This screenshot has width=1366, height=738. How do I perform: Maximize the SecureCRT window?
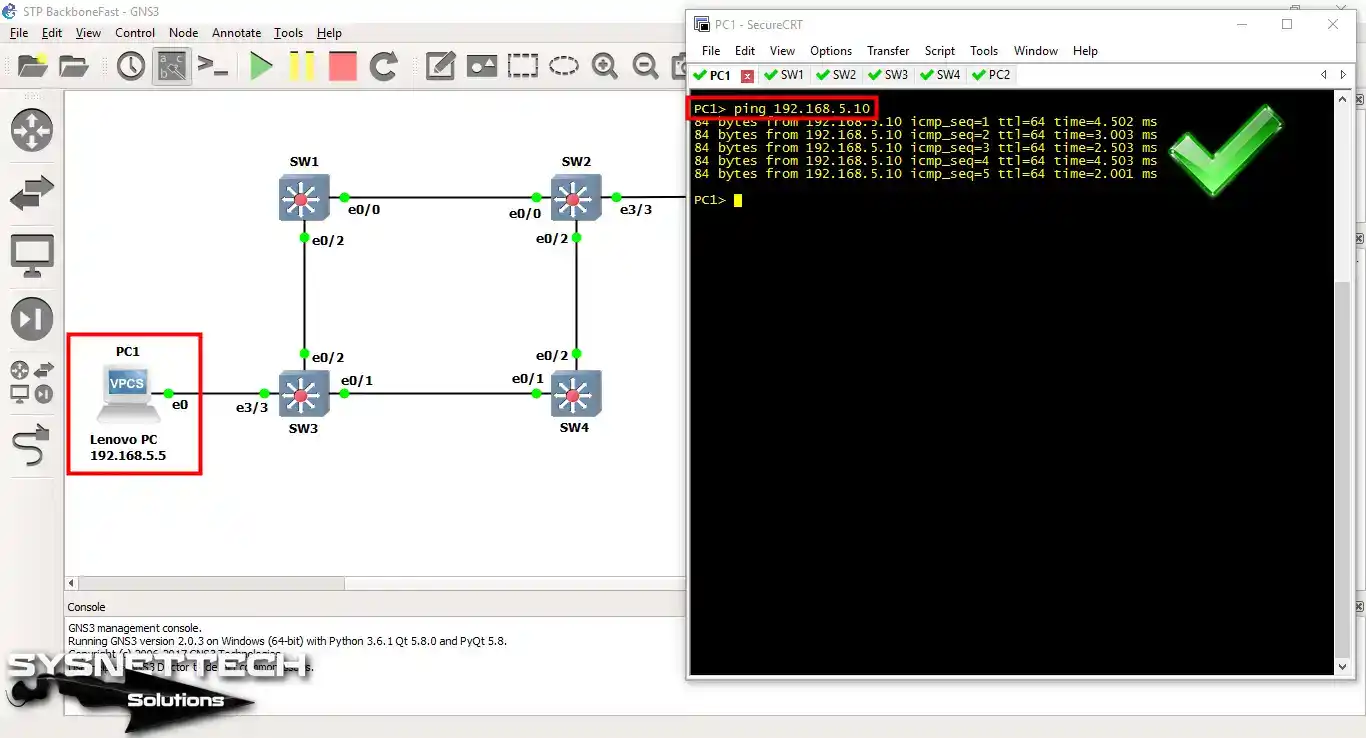pos(1287,24)
